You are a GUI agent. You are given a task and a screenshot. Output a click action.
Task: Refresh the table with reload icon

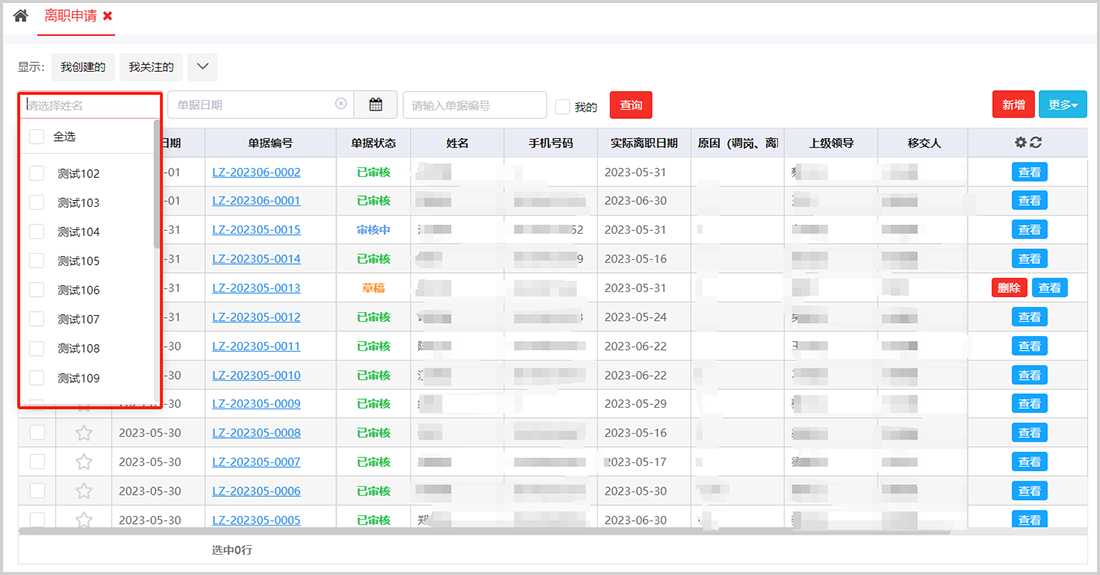1036,143
